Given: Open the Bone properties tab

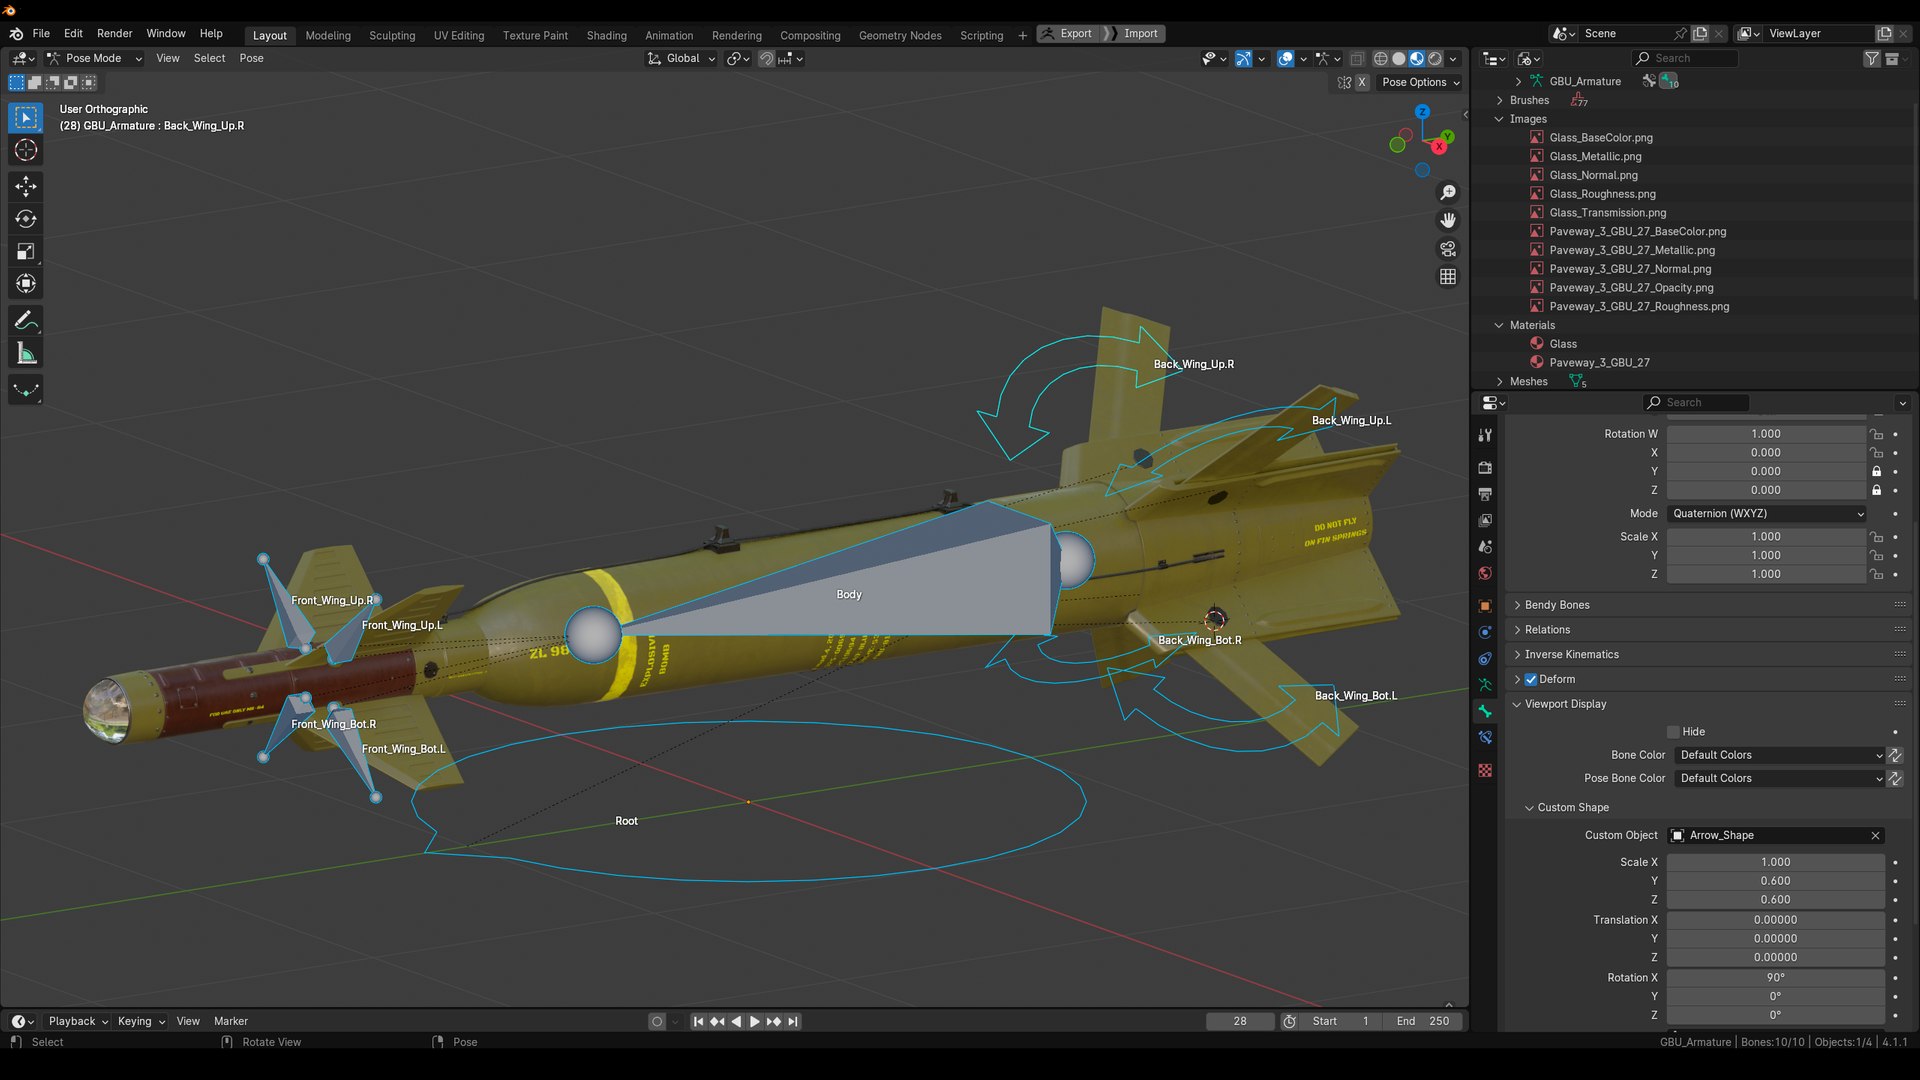Looking at the screenshot, I should pos(1485,711).
